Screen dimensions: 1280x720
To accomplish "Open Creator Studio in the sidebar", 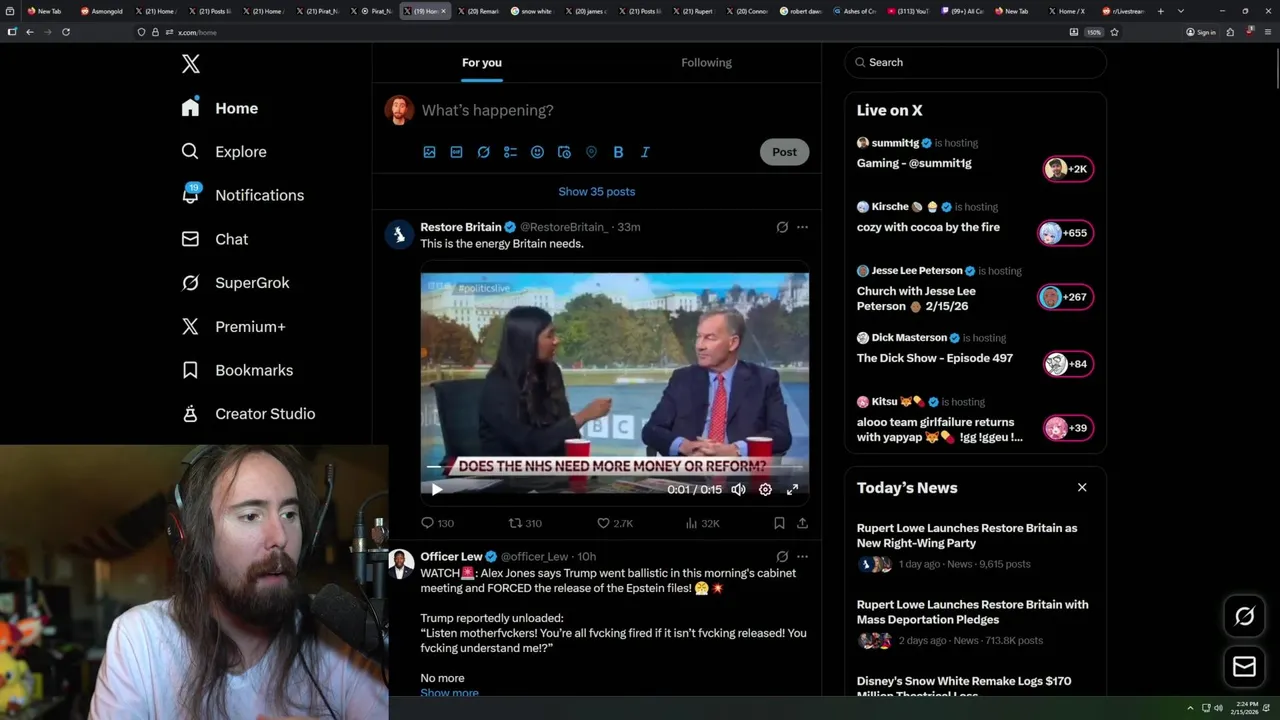I will tap(248, 414).
